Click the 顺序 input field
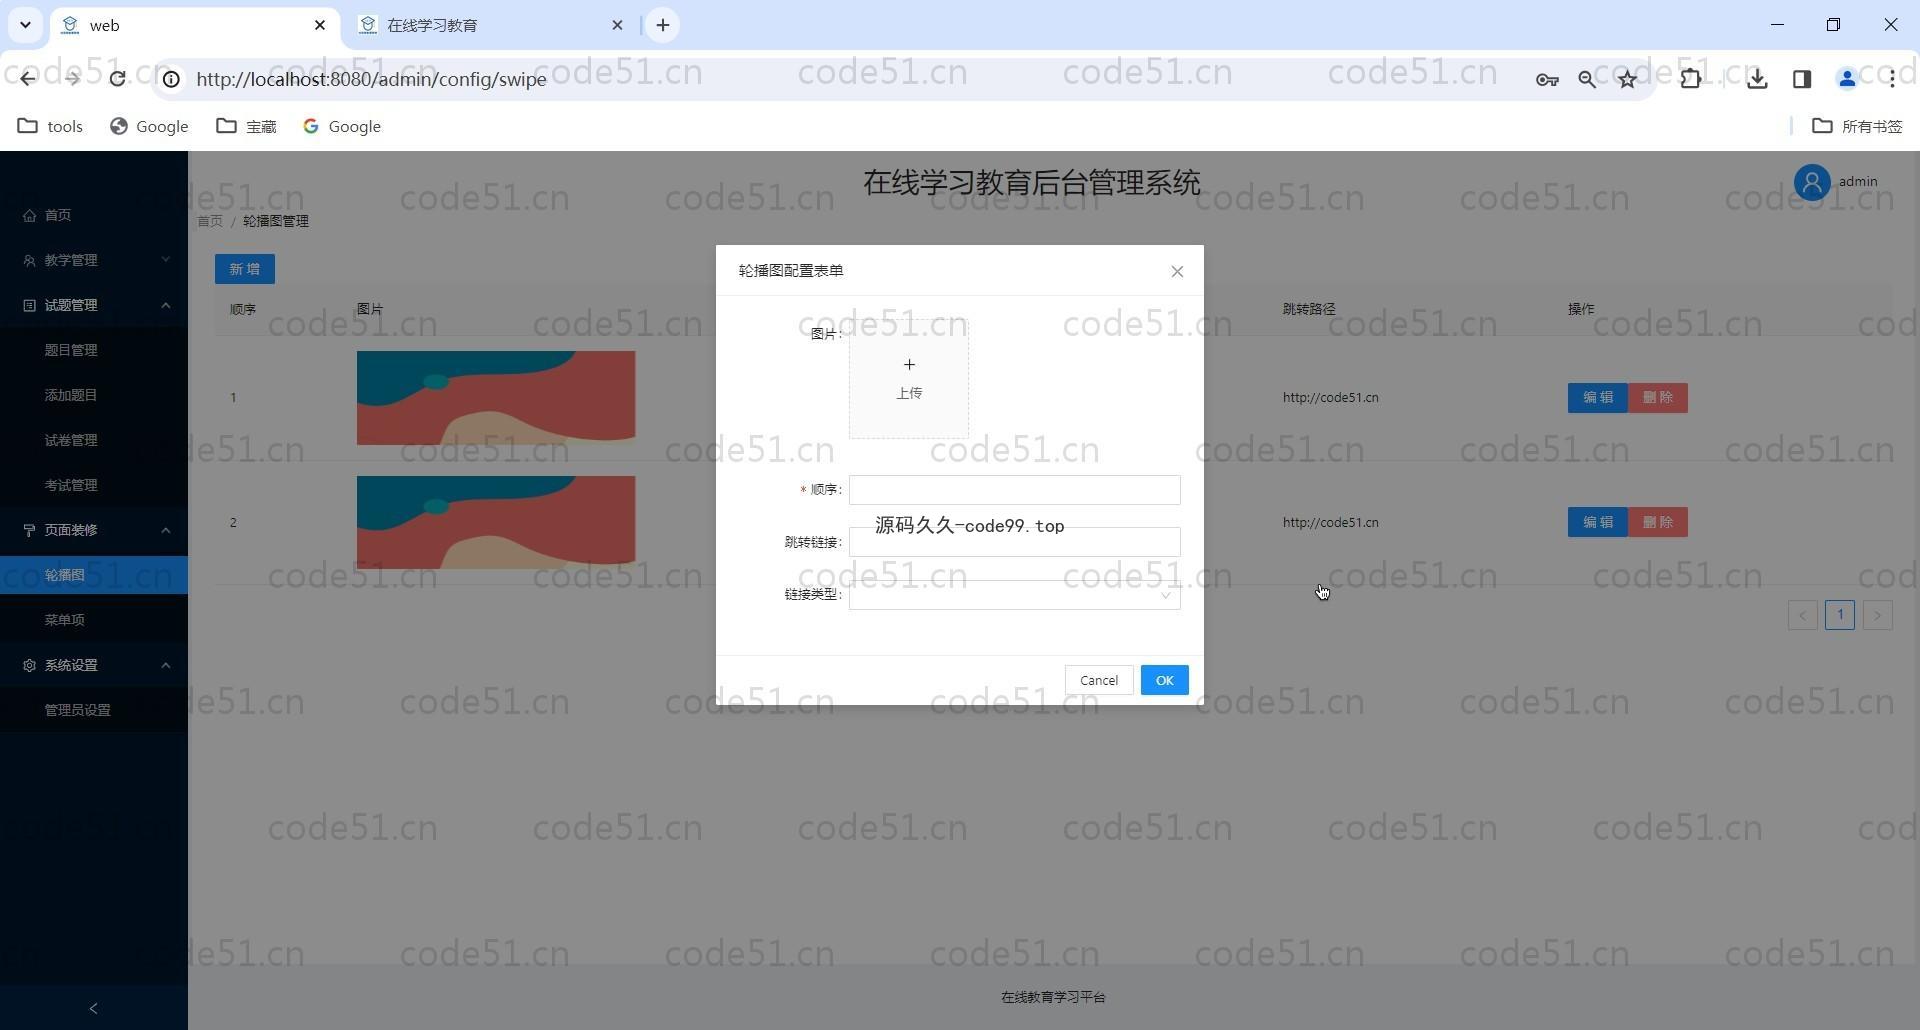 pos(1014,490)
